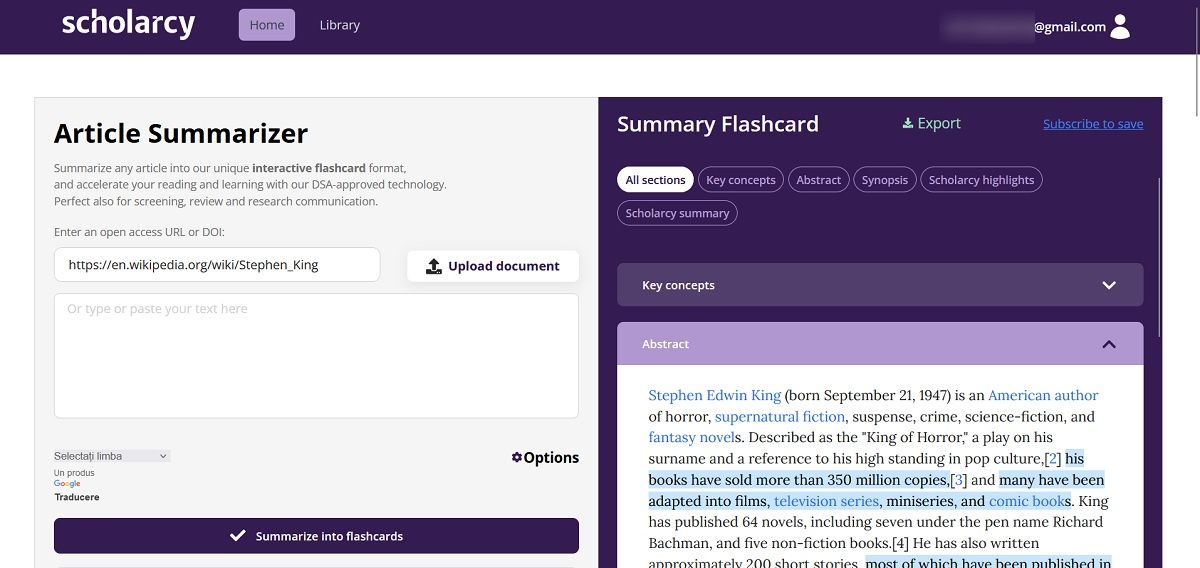Open the Library tab

(339, 25)
